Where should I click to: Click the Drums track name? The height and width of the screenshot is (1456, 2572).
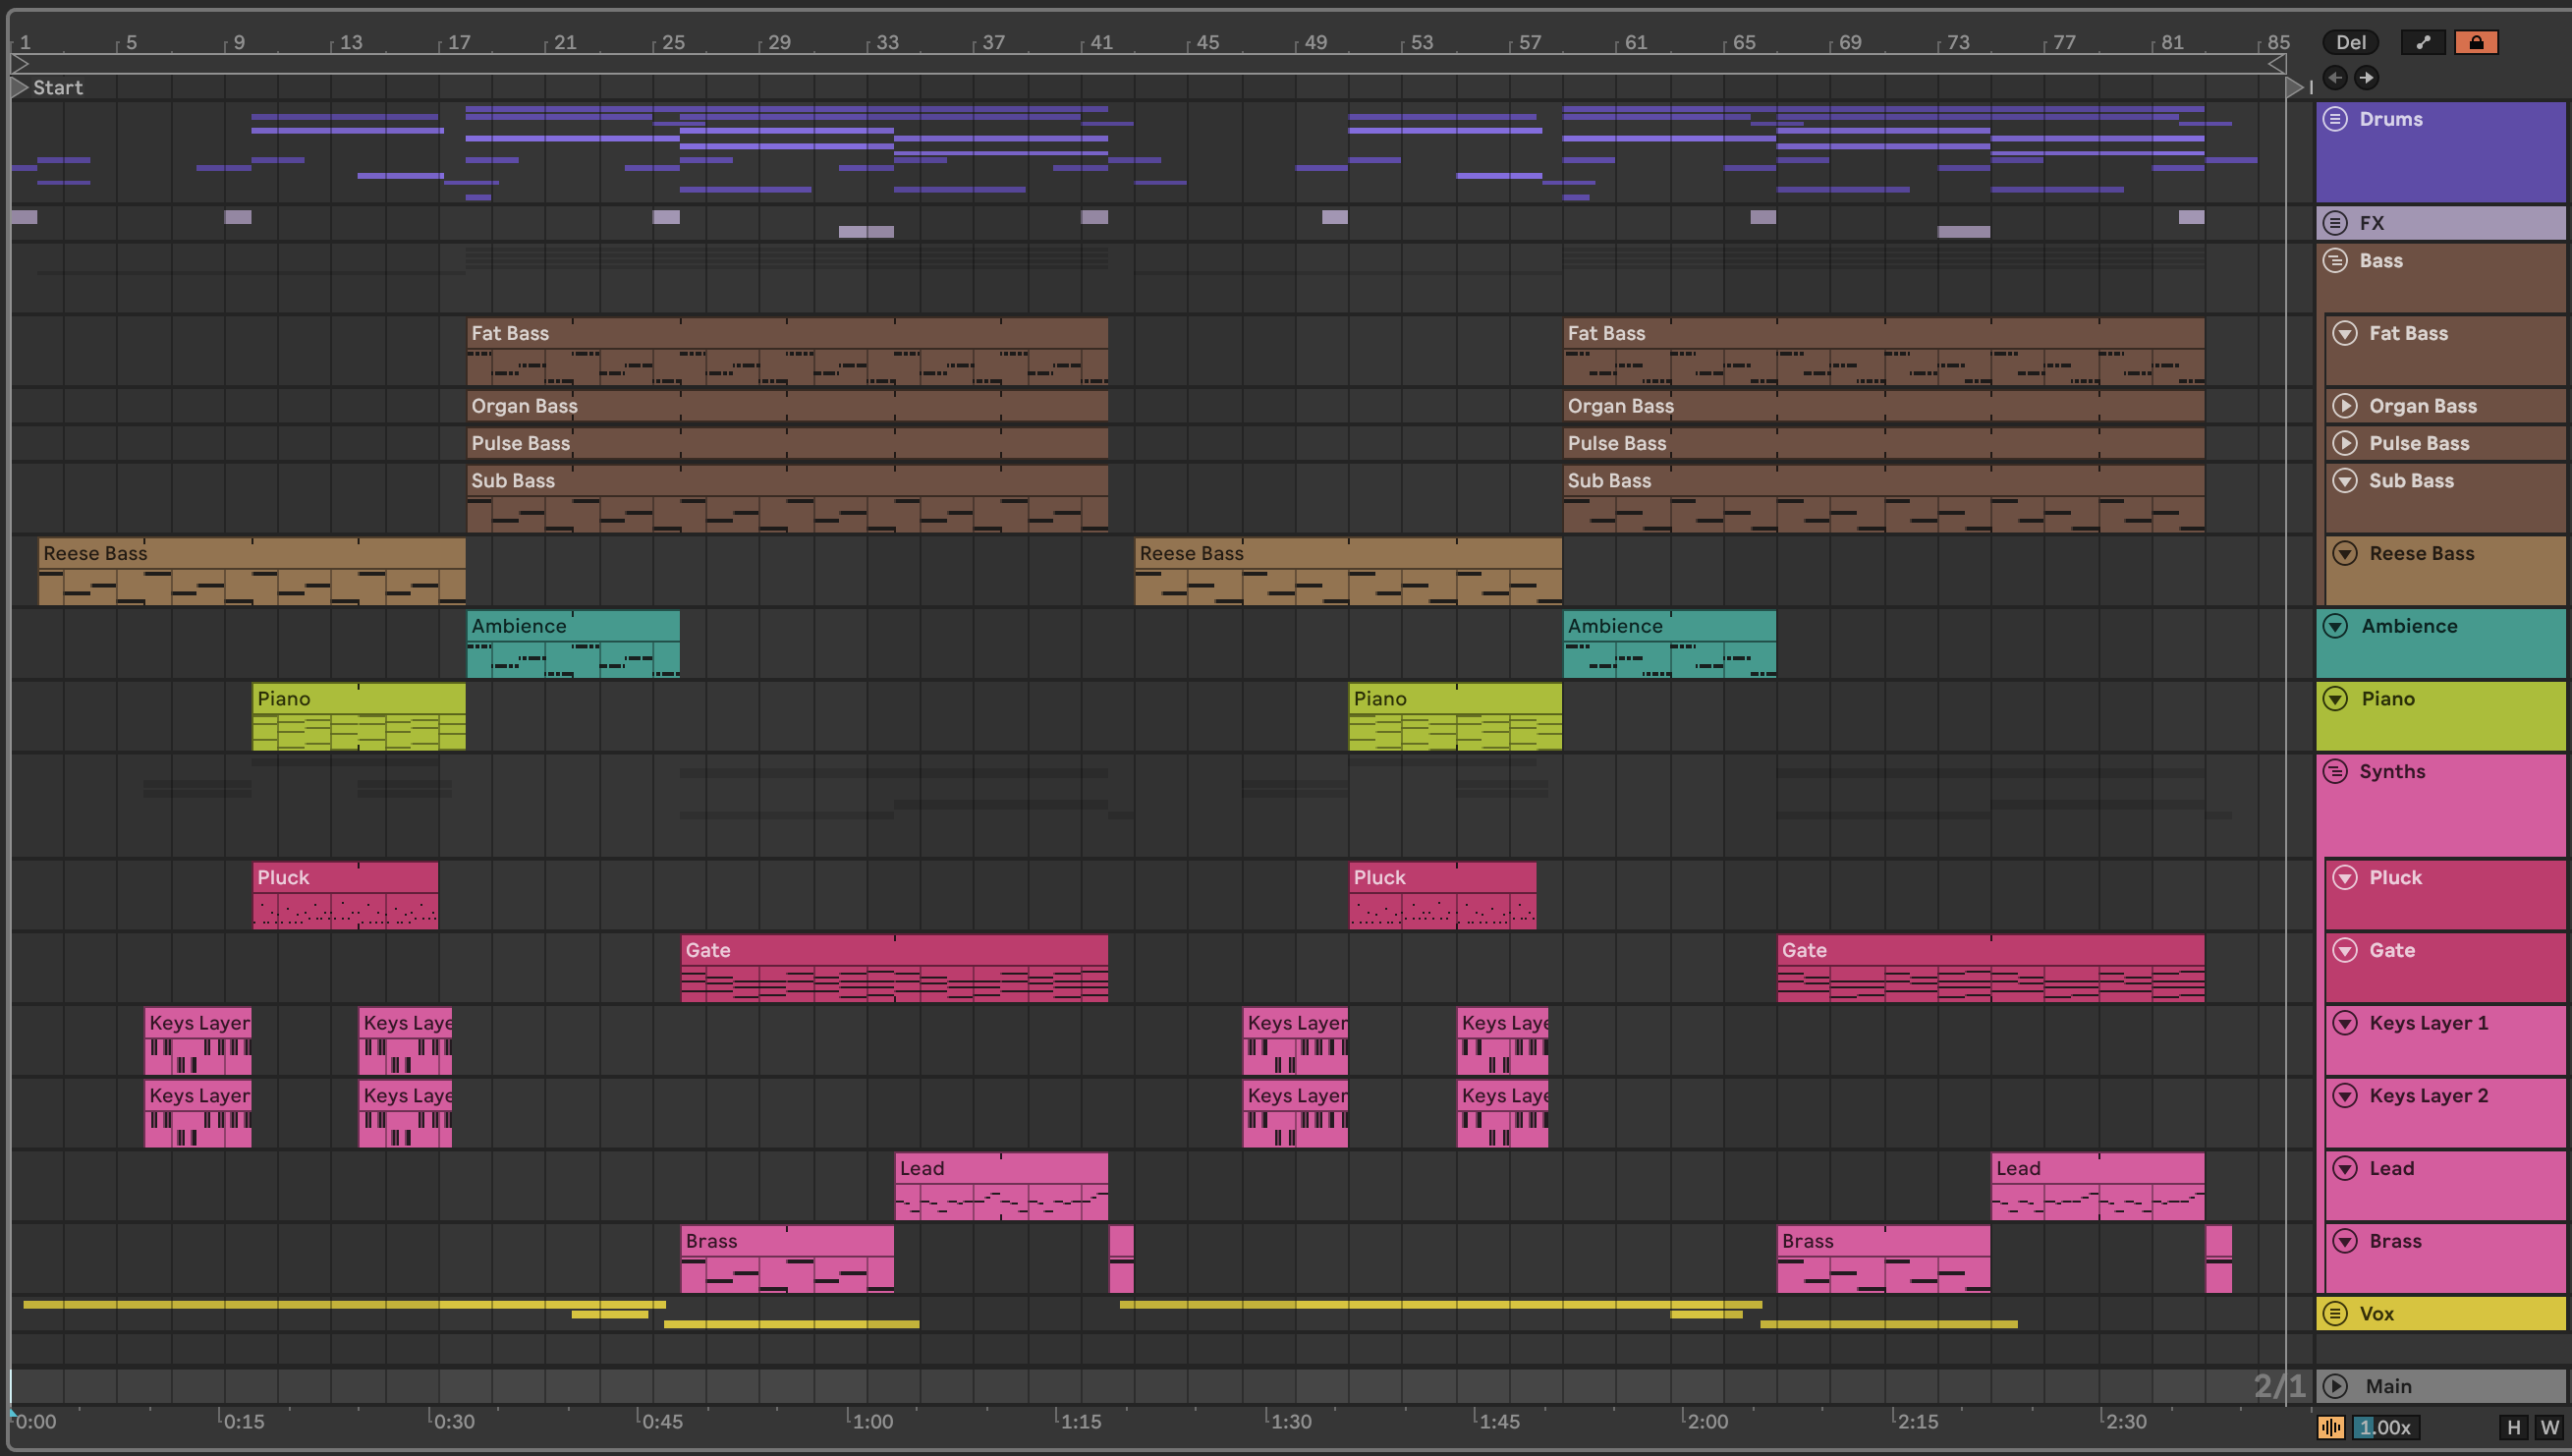click(x=2391, y=119)
